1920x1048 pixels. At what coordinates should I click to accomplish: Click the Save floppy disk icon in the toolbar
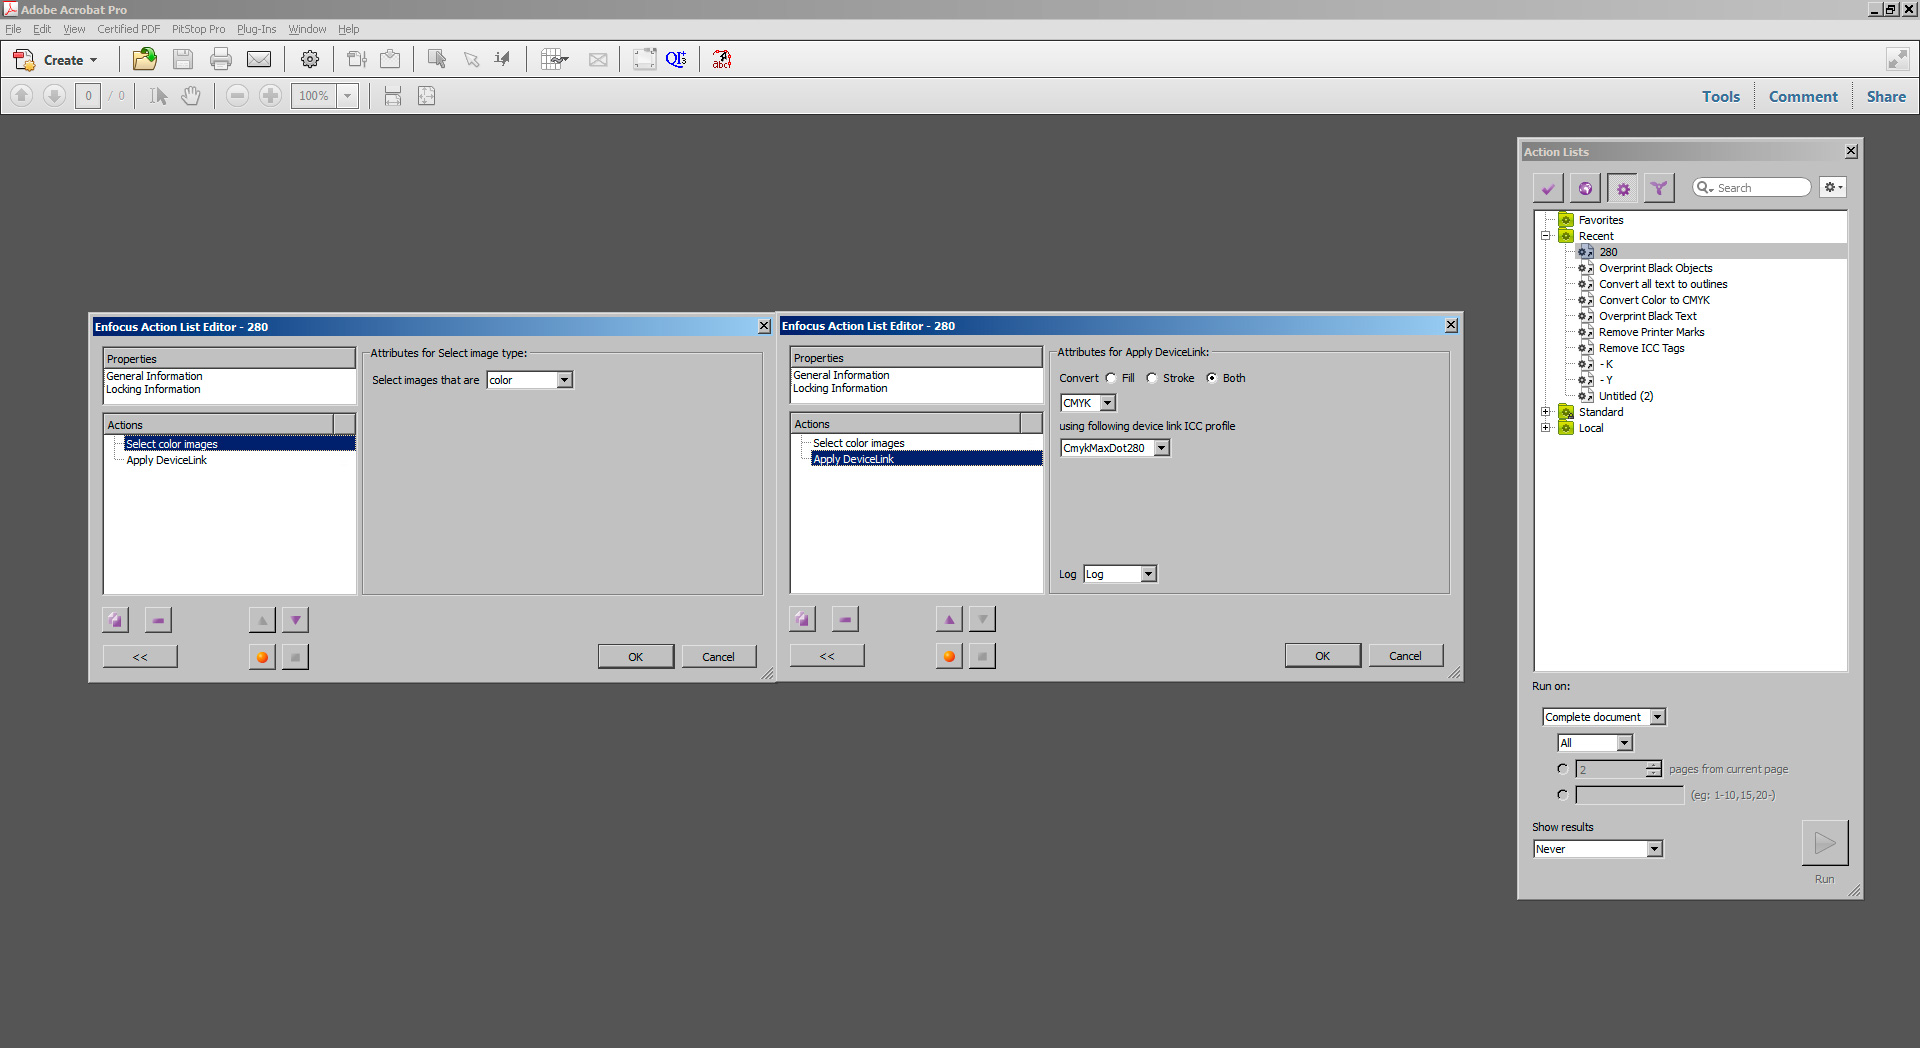coord(183,59)
